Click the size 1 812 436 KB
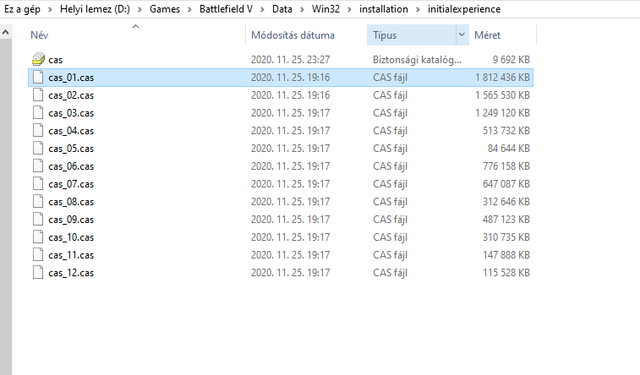 click(x=502, y=77)
